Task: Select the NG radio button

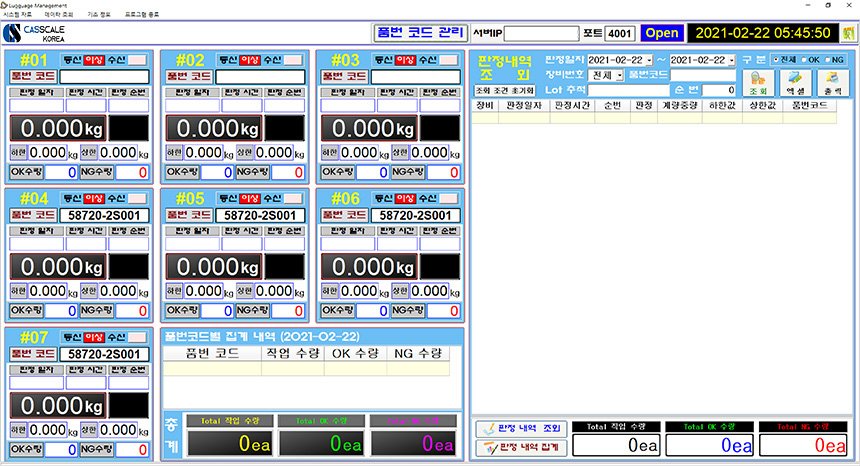Action: click(834, 60)
